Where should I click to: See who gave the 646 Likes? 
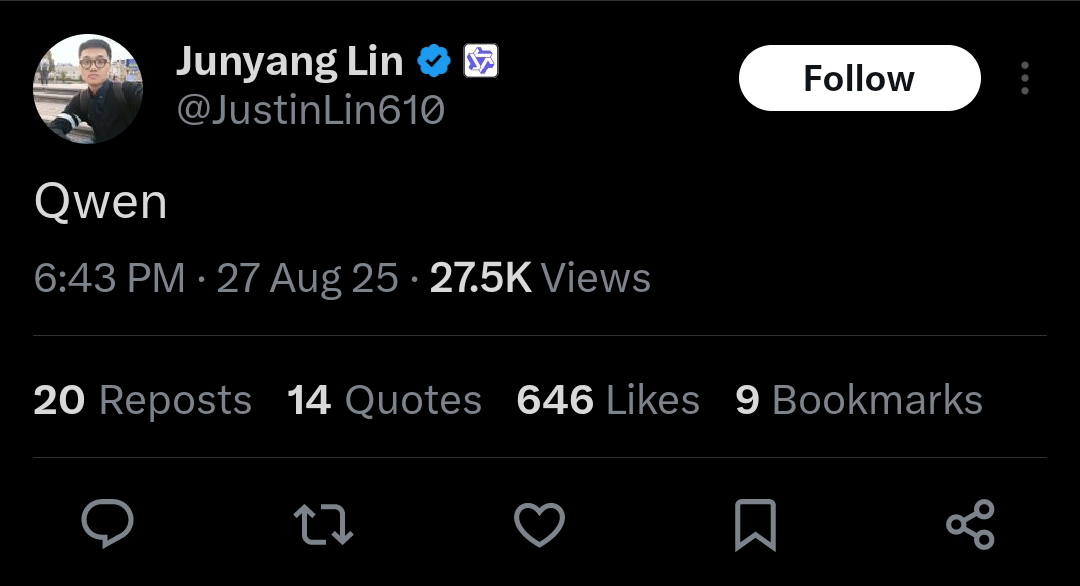tap(608, 400)
